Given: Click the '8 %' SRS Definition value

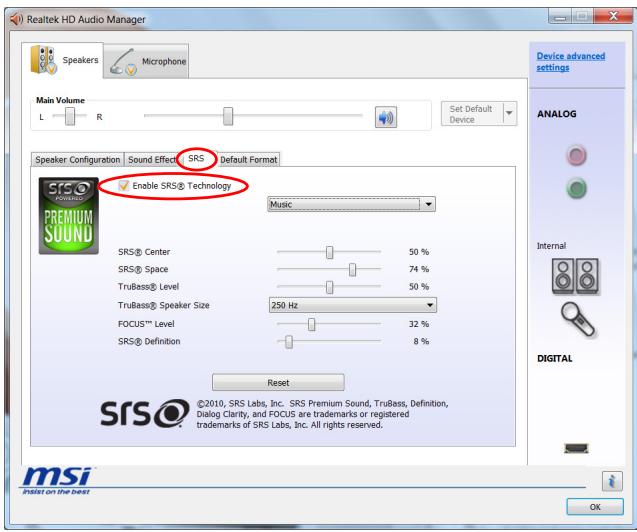Looking at the screenshot, I should [x=421, y=342].
